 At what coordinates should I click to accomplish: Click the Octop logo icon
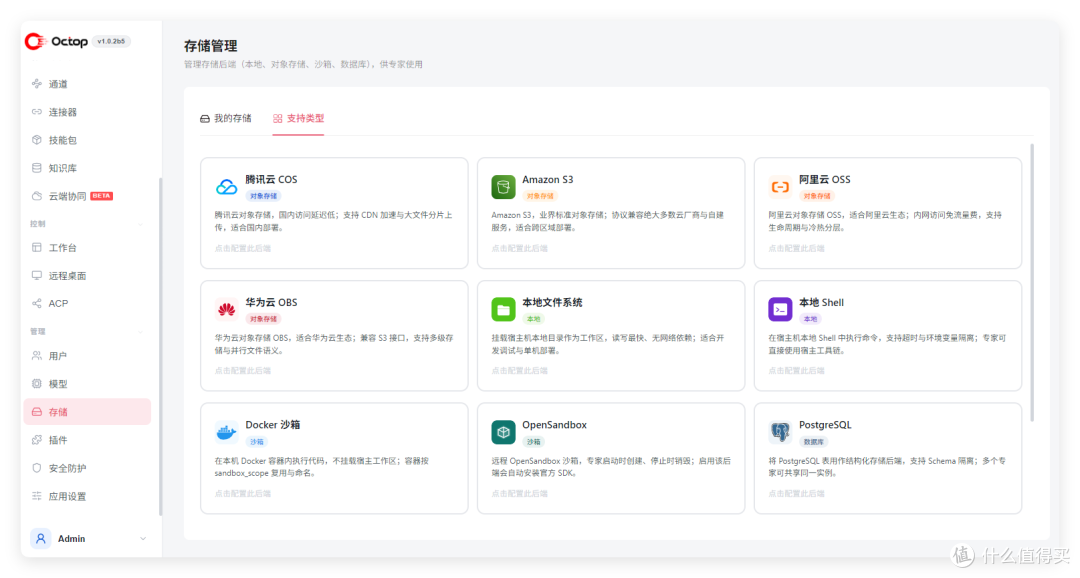34,41
